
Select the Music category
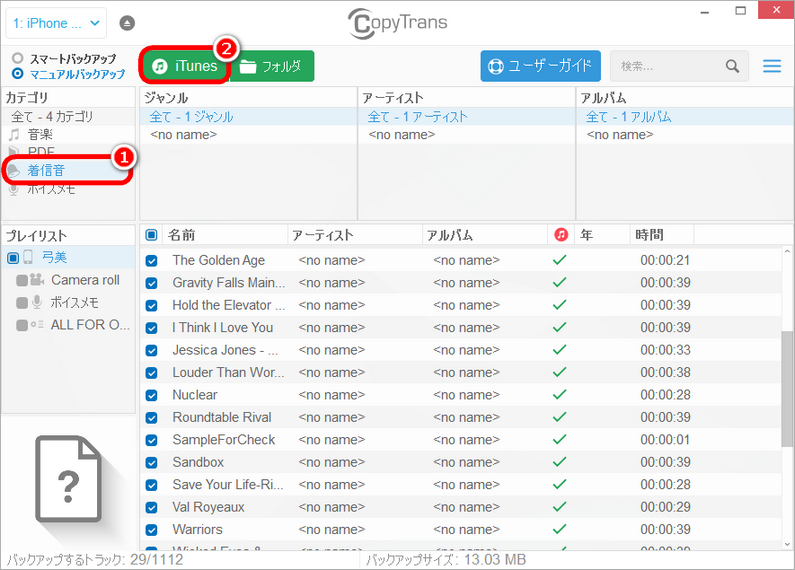tap(68, 134)
